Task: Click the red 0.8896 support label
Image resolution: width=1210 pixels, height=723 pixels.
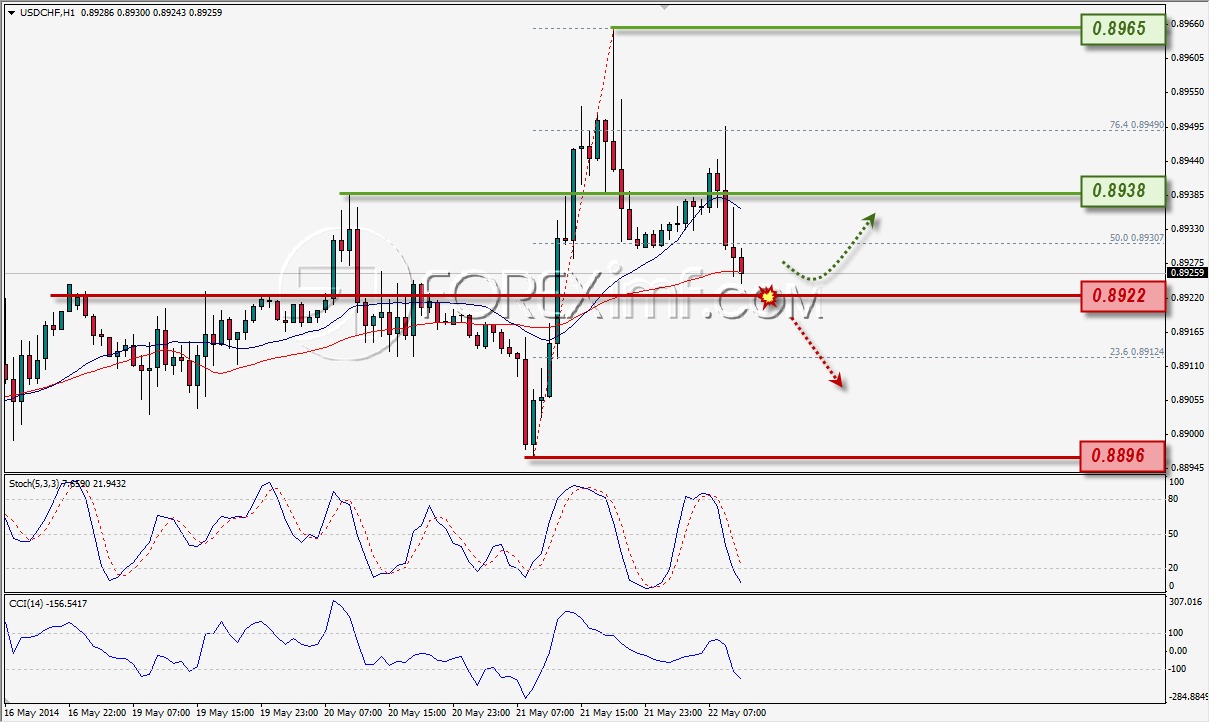Action: tap(1123, 457)
